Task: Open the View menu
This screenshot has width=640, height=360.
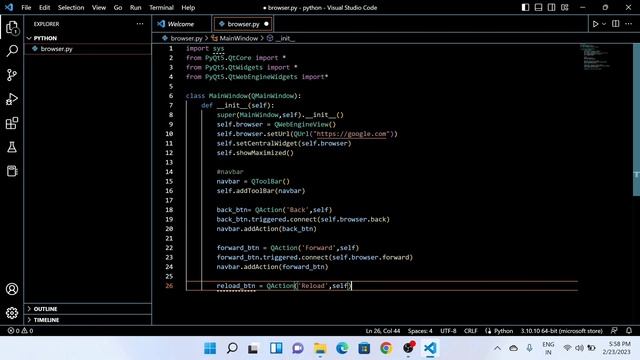Action: [x=99, y=7]
